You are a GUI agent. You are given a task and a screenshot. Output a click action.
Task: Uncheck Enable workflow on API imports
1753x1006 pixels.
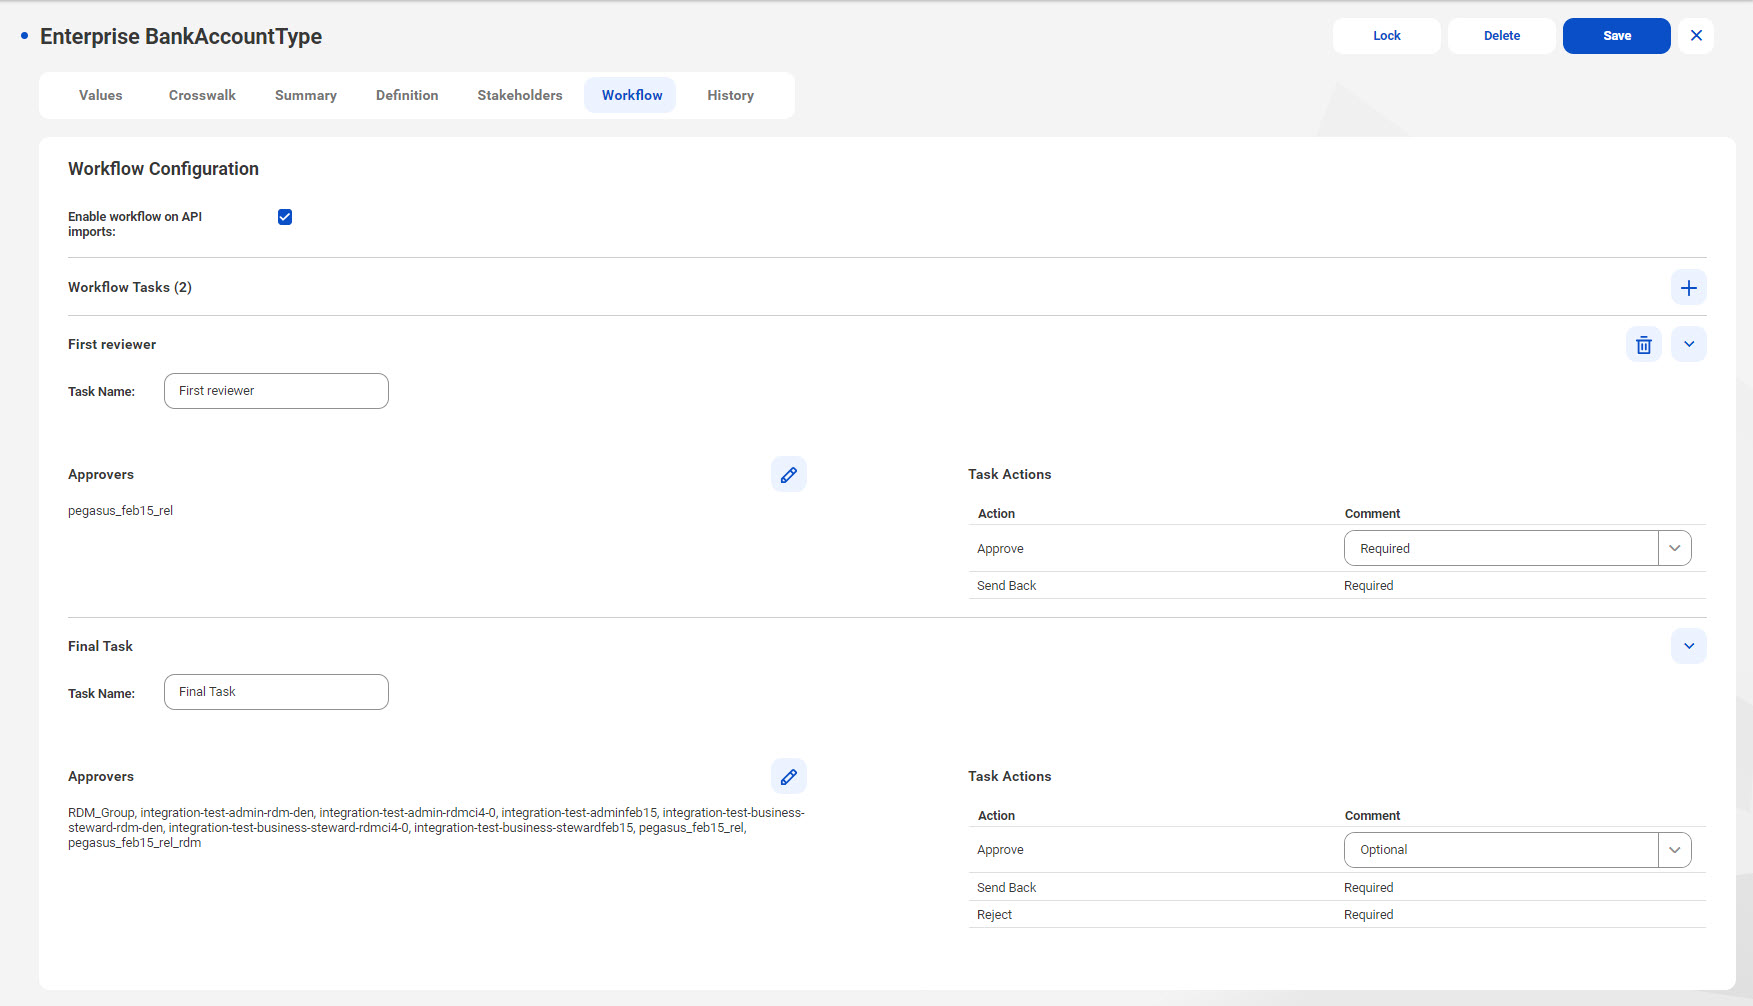[x=285, y=217]
